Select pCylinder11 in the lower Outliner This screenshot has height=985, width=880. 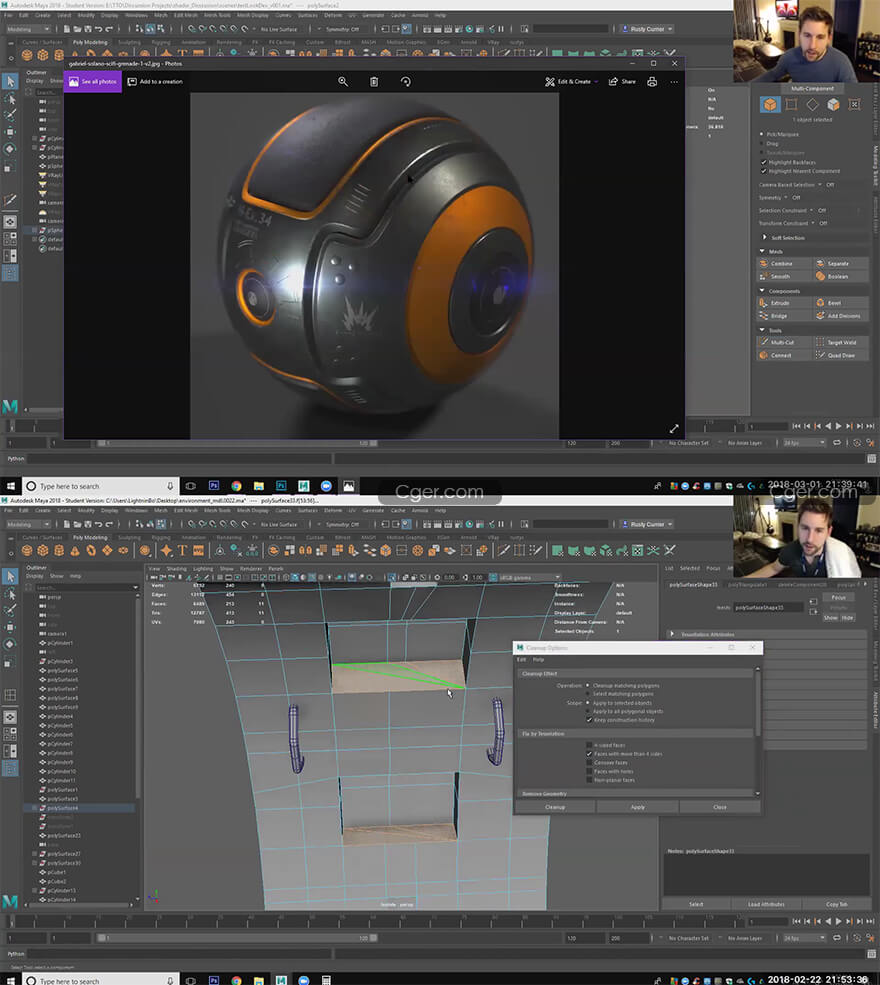point(62,781)
